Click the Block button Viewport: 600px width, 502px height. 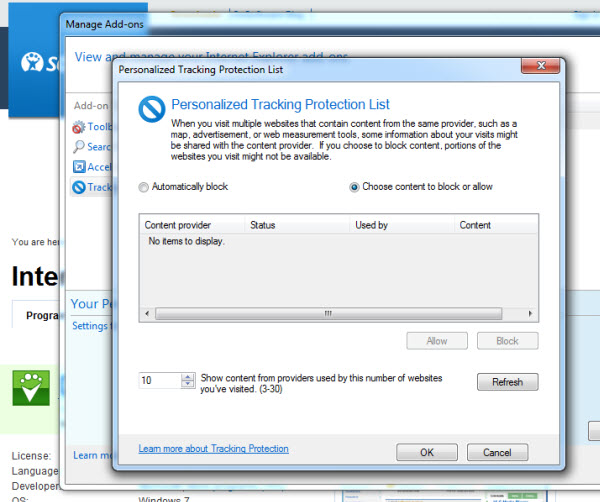pyautogui.click(x=507, y=341)
